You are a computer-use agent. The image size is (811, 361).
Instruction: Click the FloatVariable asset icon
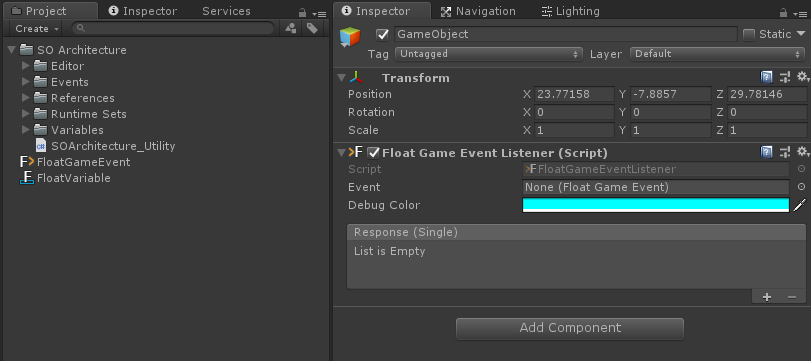click(27, 178)
